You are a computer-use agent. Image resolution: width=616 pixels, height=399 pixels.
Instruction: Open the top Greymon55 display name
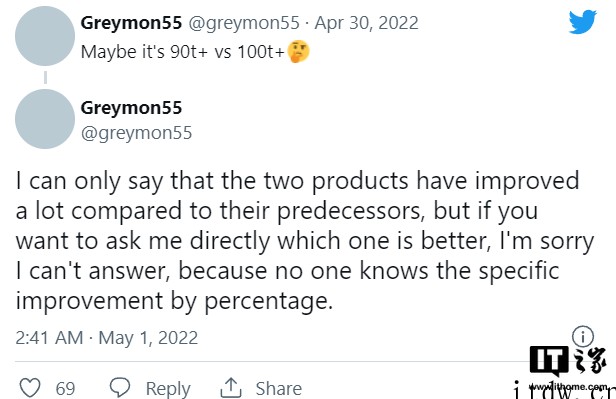tap(131, 23)
